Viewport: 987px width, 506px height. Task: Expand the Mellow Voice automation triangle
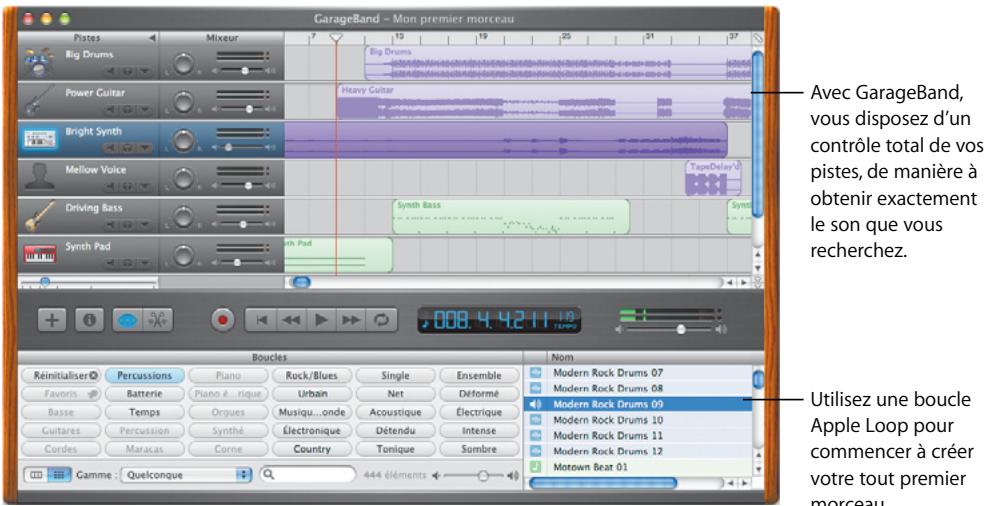144,186
